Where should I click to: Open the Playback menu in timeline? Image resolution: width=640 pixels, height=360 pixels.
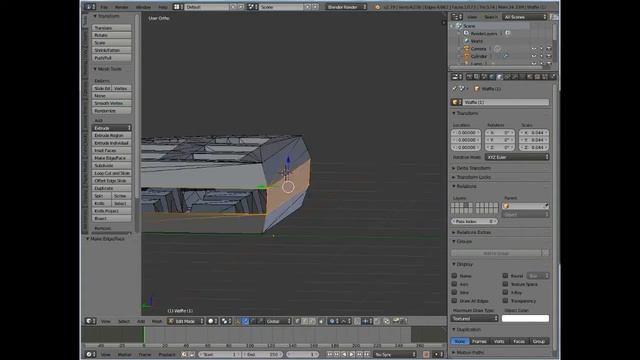click(x=167, y=354)
